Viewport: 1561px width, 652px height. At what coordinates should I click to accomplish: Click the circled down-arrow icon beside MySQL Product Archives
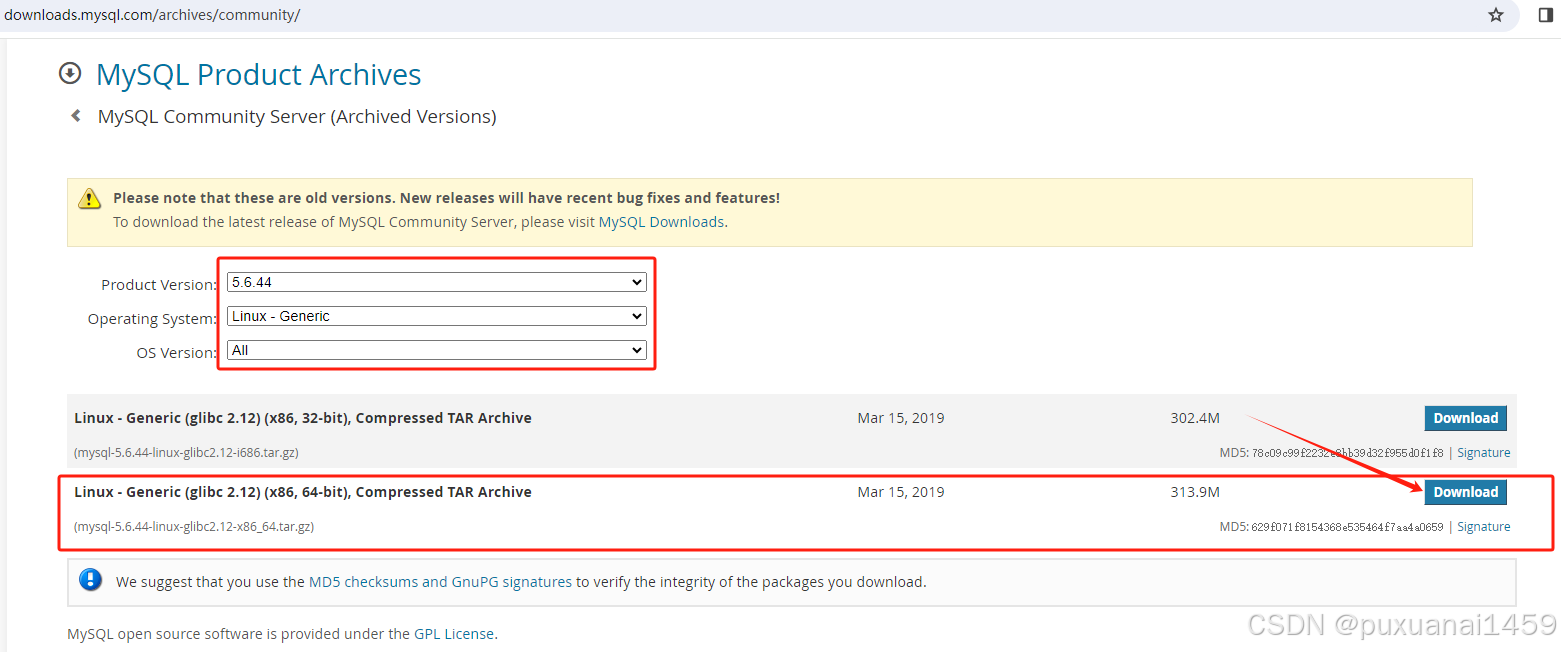click(x=69, y=73)
